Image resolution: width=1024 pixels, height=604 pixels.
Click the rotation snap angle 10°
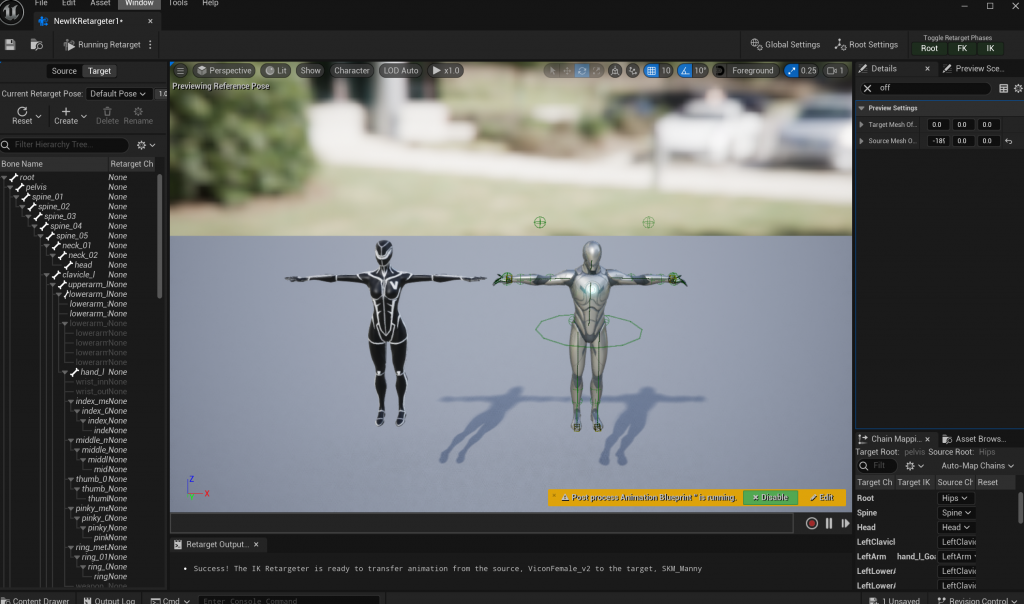coord(699,71)
